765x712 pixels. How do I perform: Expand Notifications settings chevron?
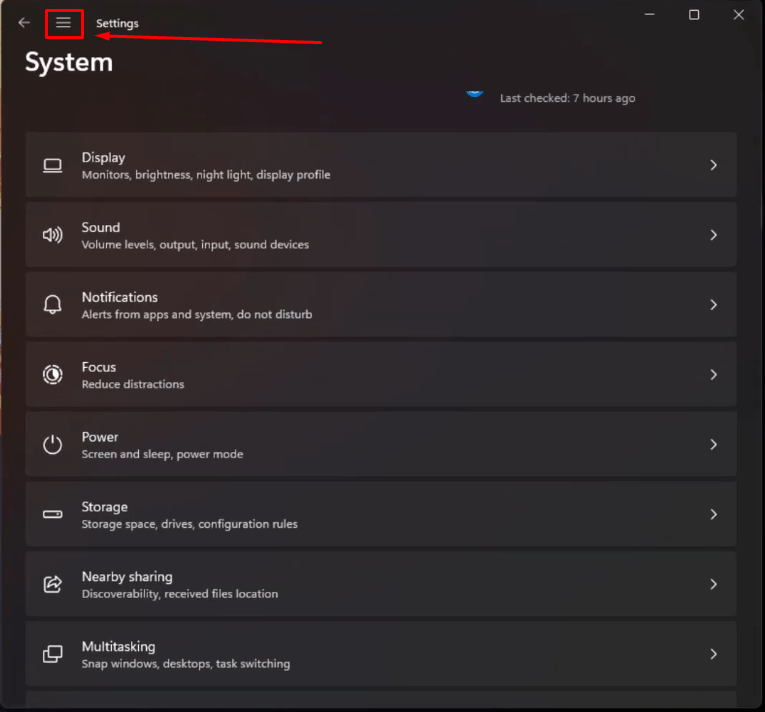713,305
